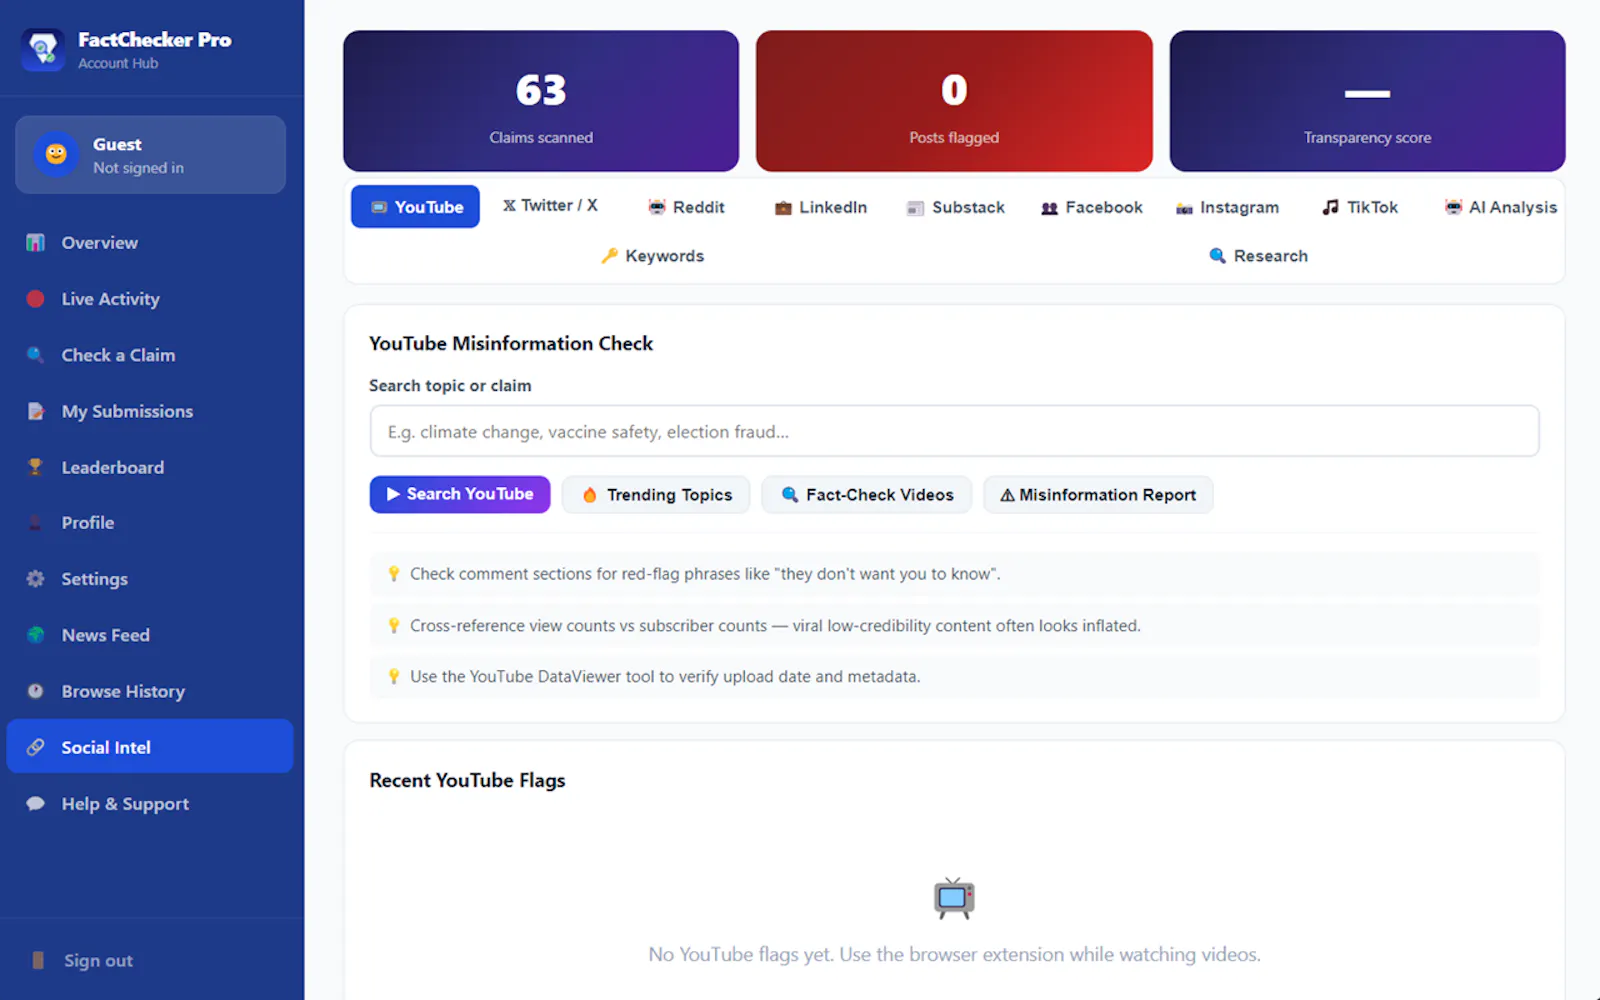
Task: Click the Posts flagged stat card
Action: pos(954,101)
